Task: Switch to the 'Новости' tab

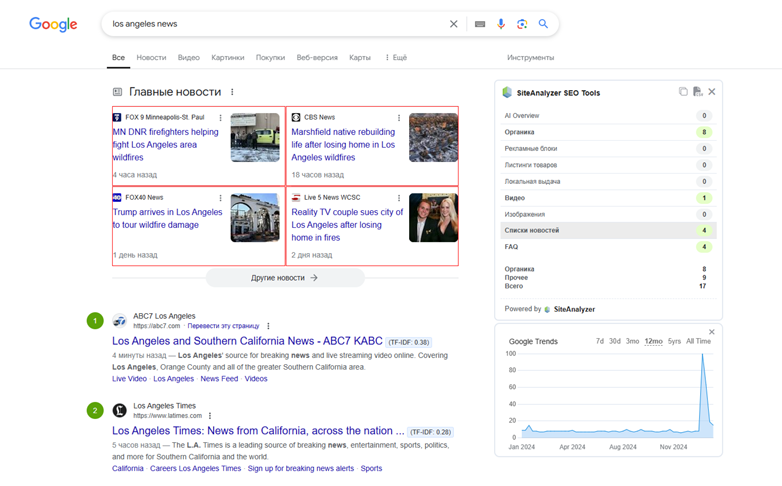Action: pos(151,57)
